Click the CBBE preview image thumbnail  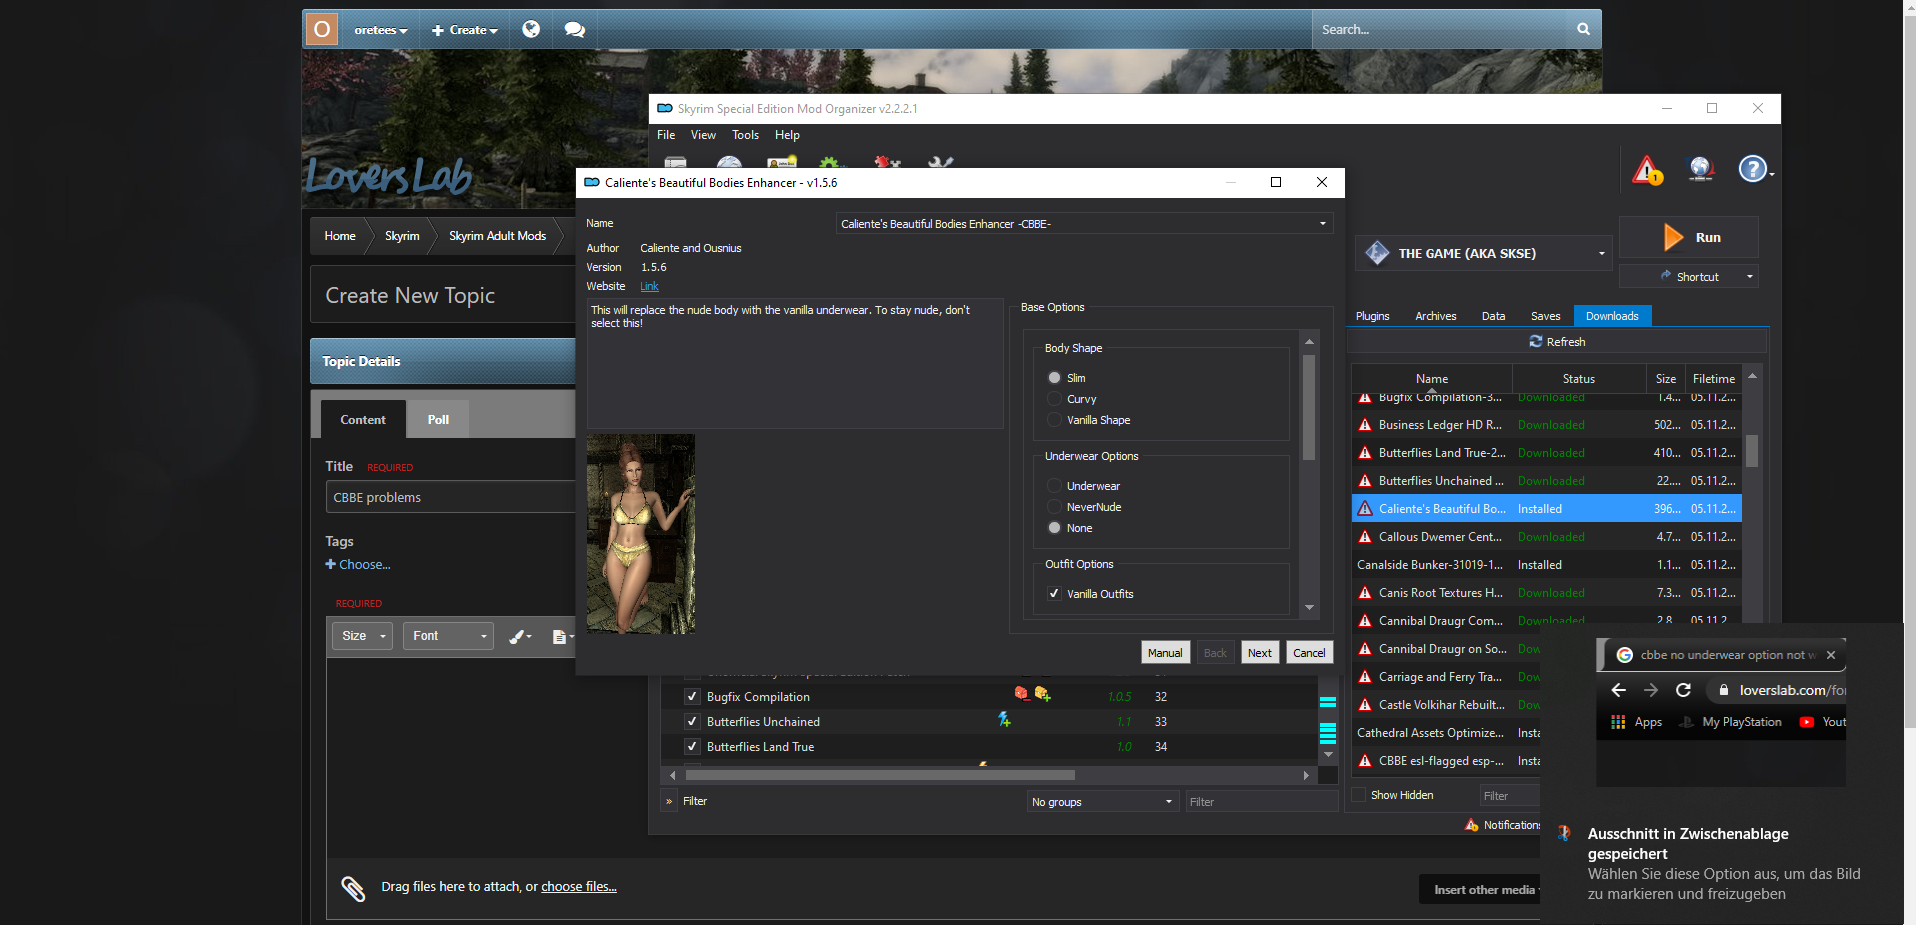click(x=640, y=533)
